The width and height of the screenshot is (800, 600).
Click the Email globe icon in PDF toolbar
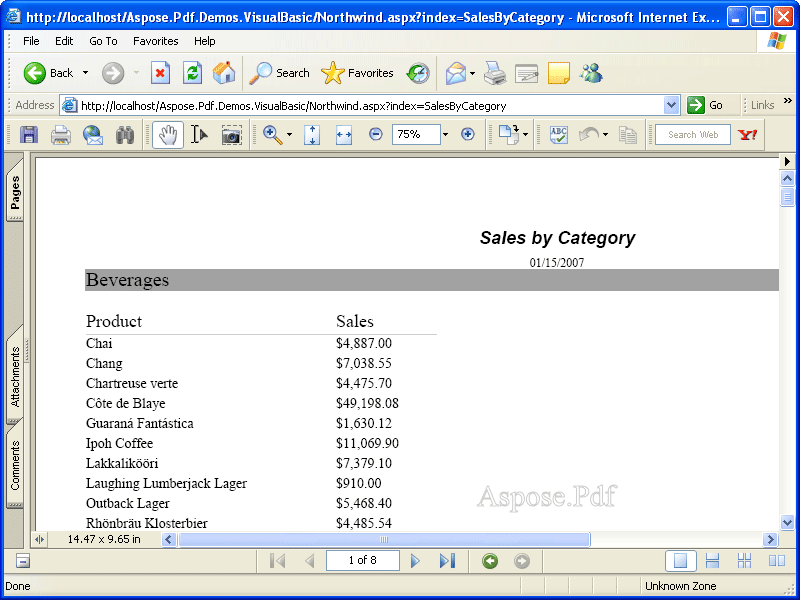pyautogui.click(x=93, y=135)
